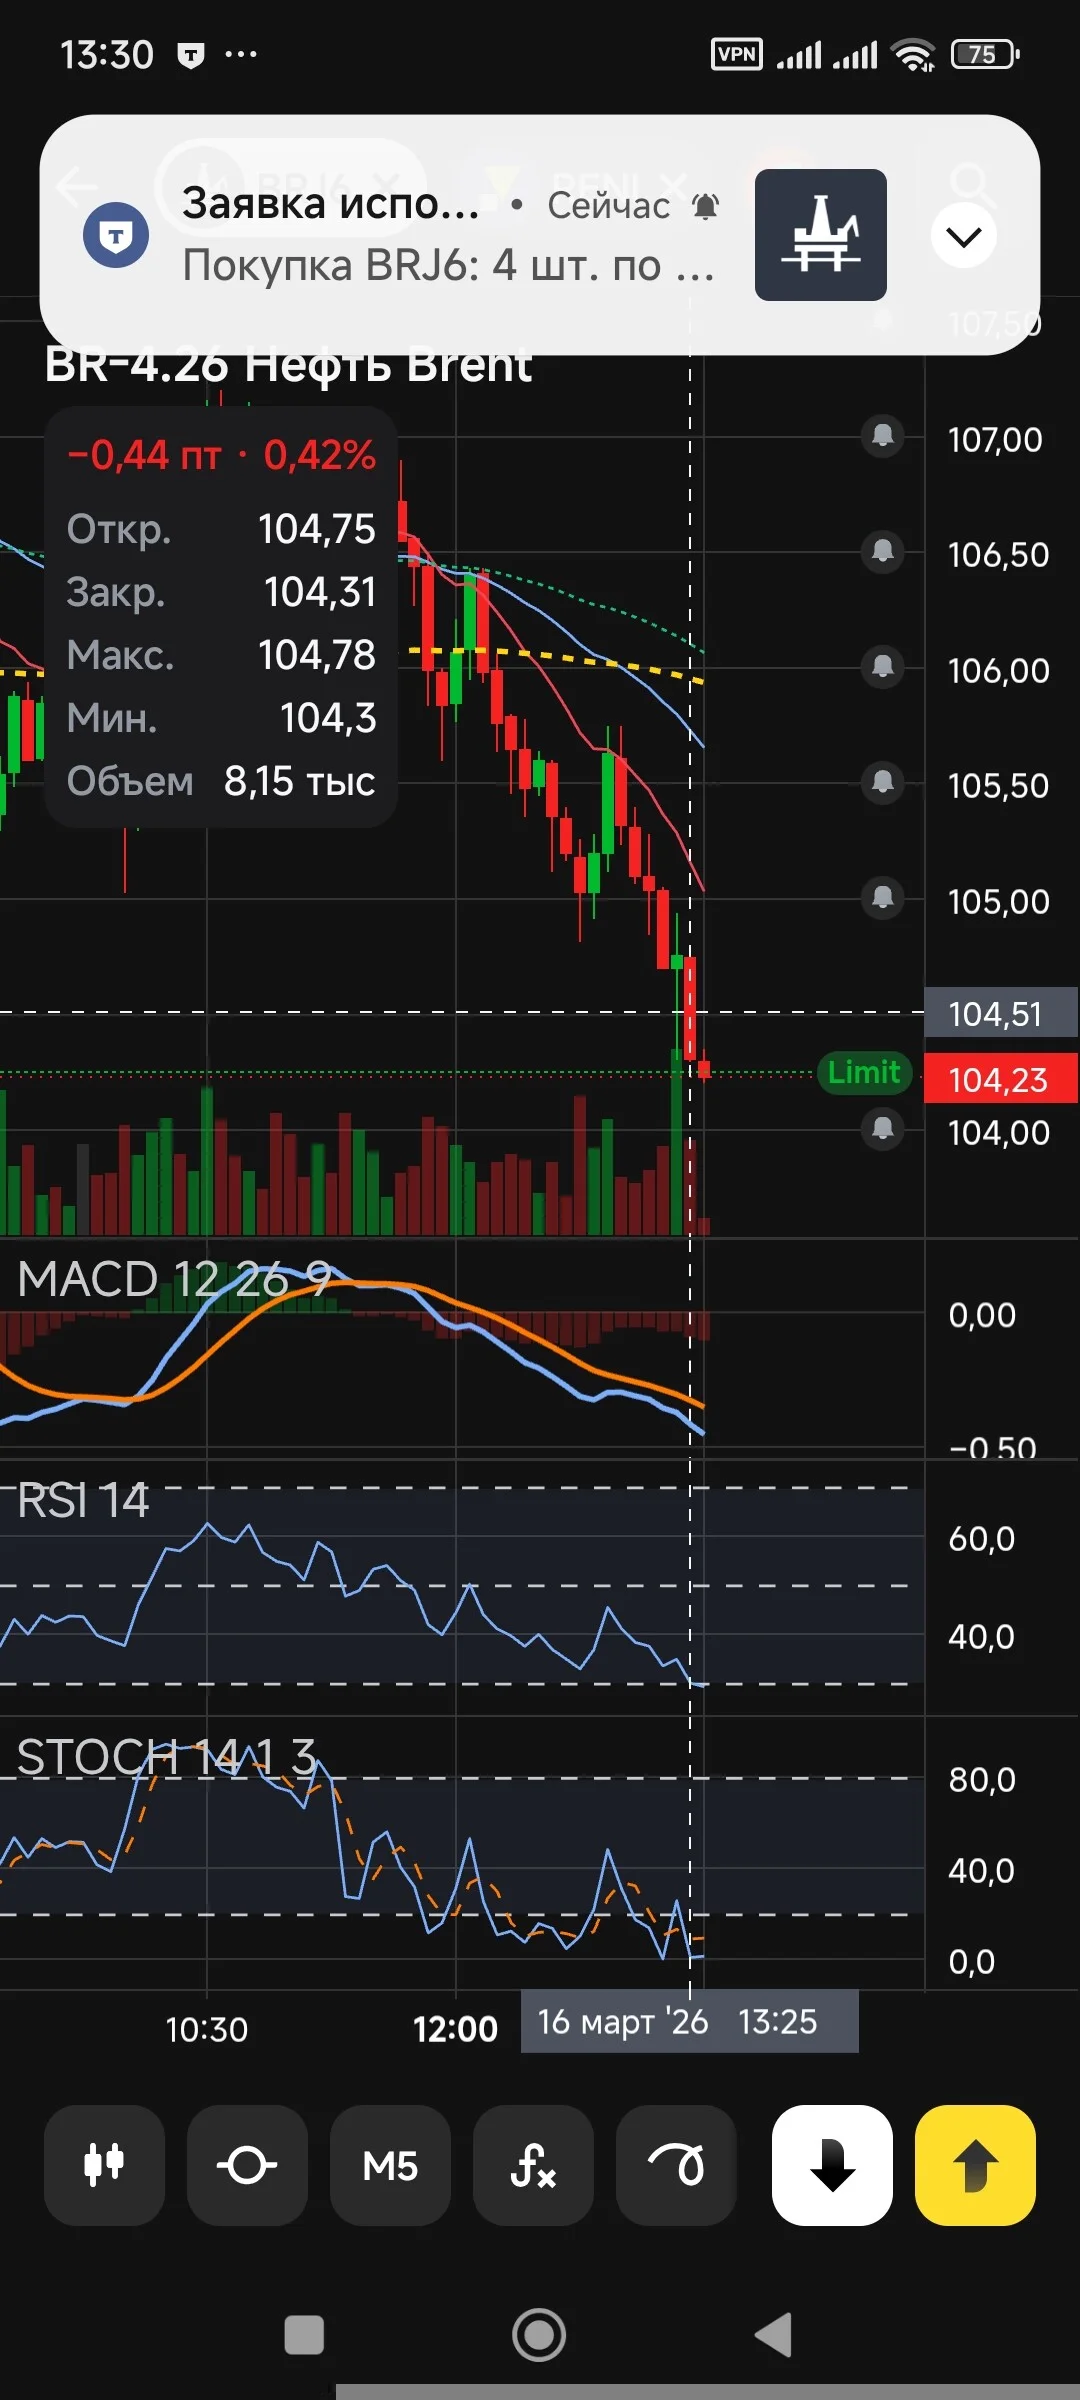Tap the 60,0 RSI scale label

point(982,1538)
